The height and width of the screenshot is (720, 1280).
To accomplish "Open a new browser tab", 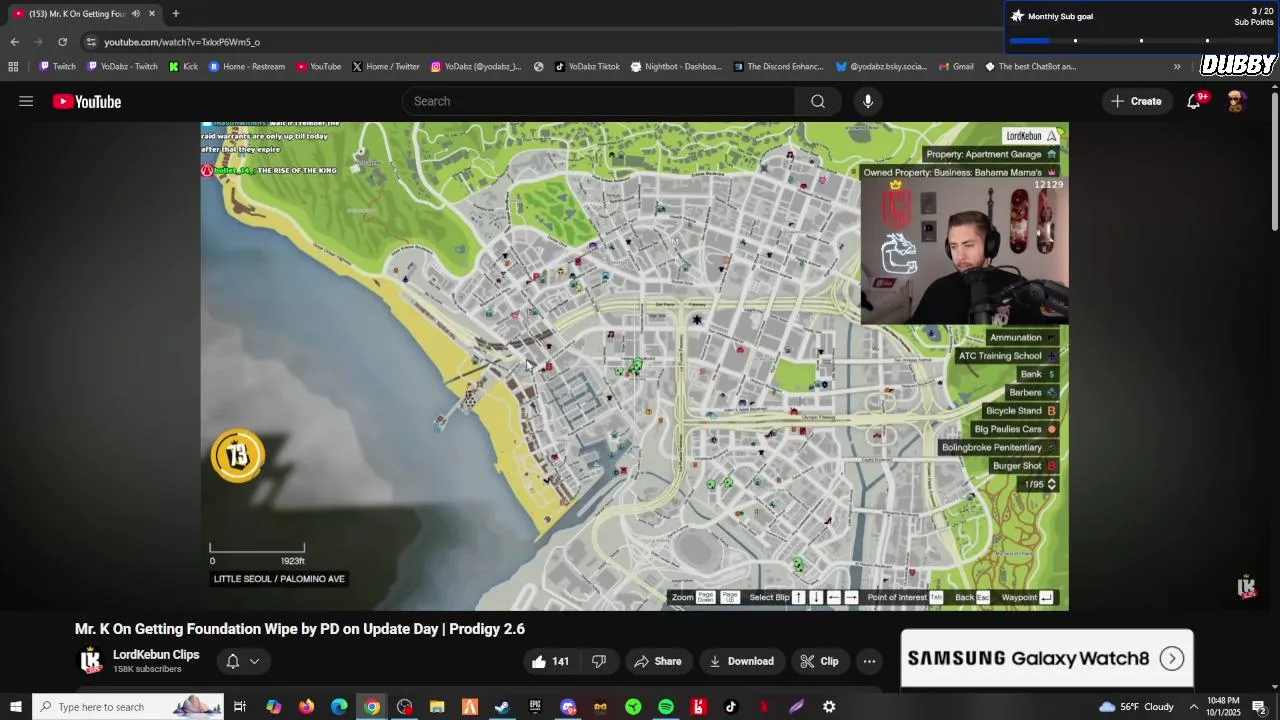I will [175, 14].
